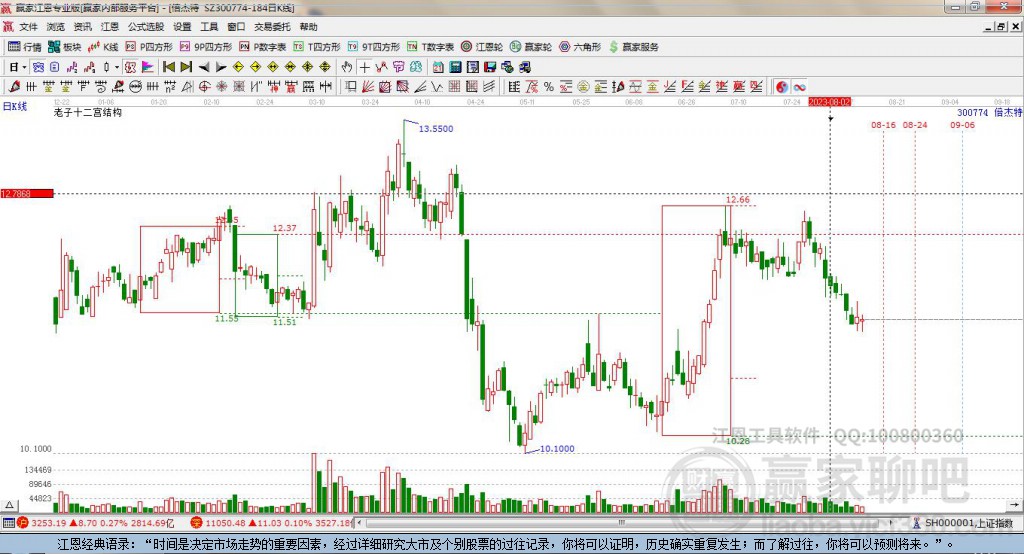
Task: Open the 浏览 menu
Action: [56, 27]
